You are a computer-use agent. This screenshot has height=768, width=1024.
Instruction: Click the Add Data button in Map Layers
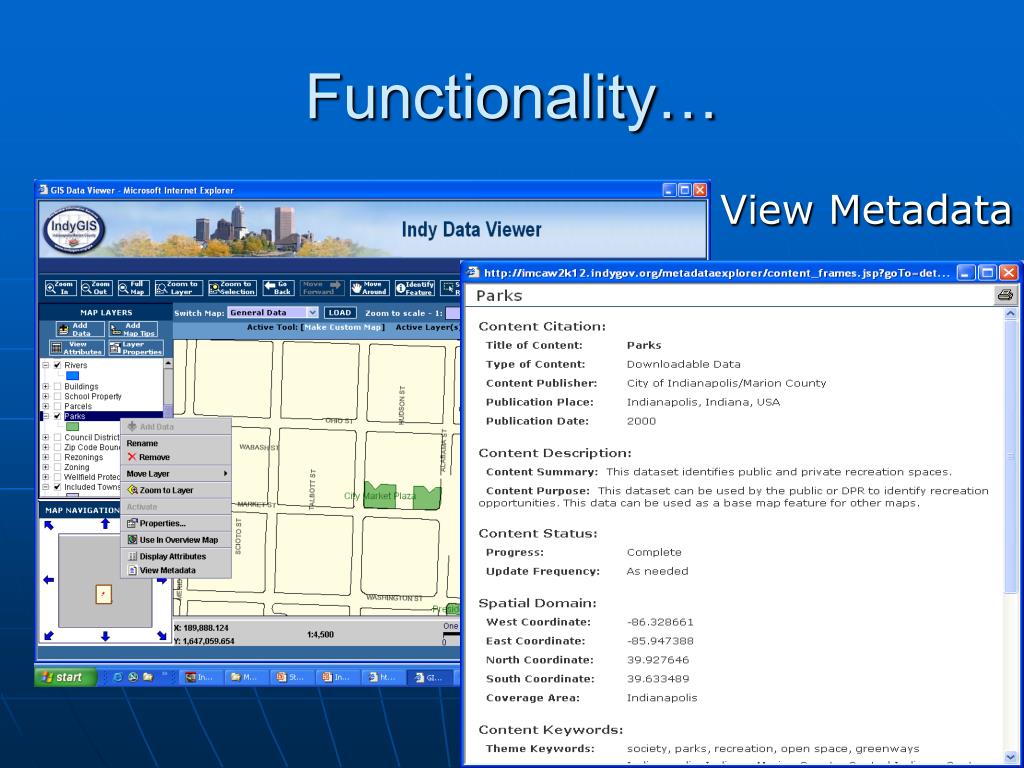(x=80, y=329)
